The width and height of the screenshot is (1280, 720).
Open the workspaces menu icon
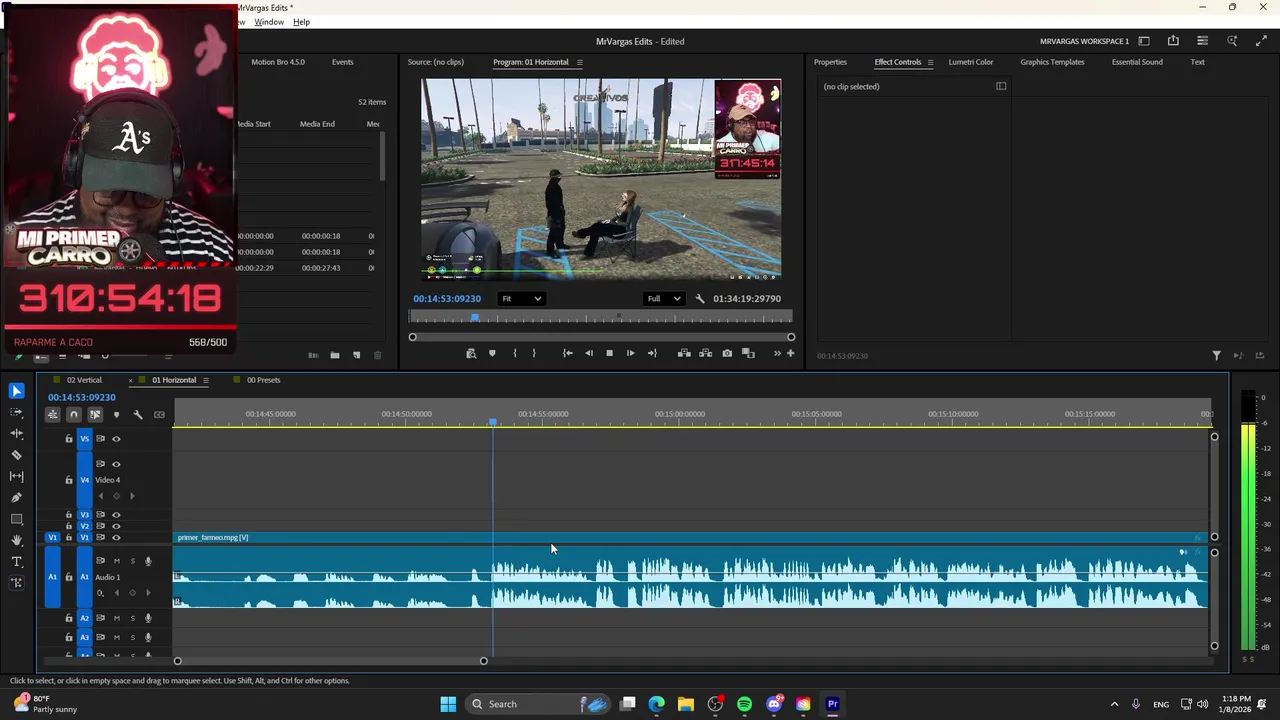tap(1144, 41)
